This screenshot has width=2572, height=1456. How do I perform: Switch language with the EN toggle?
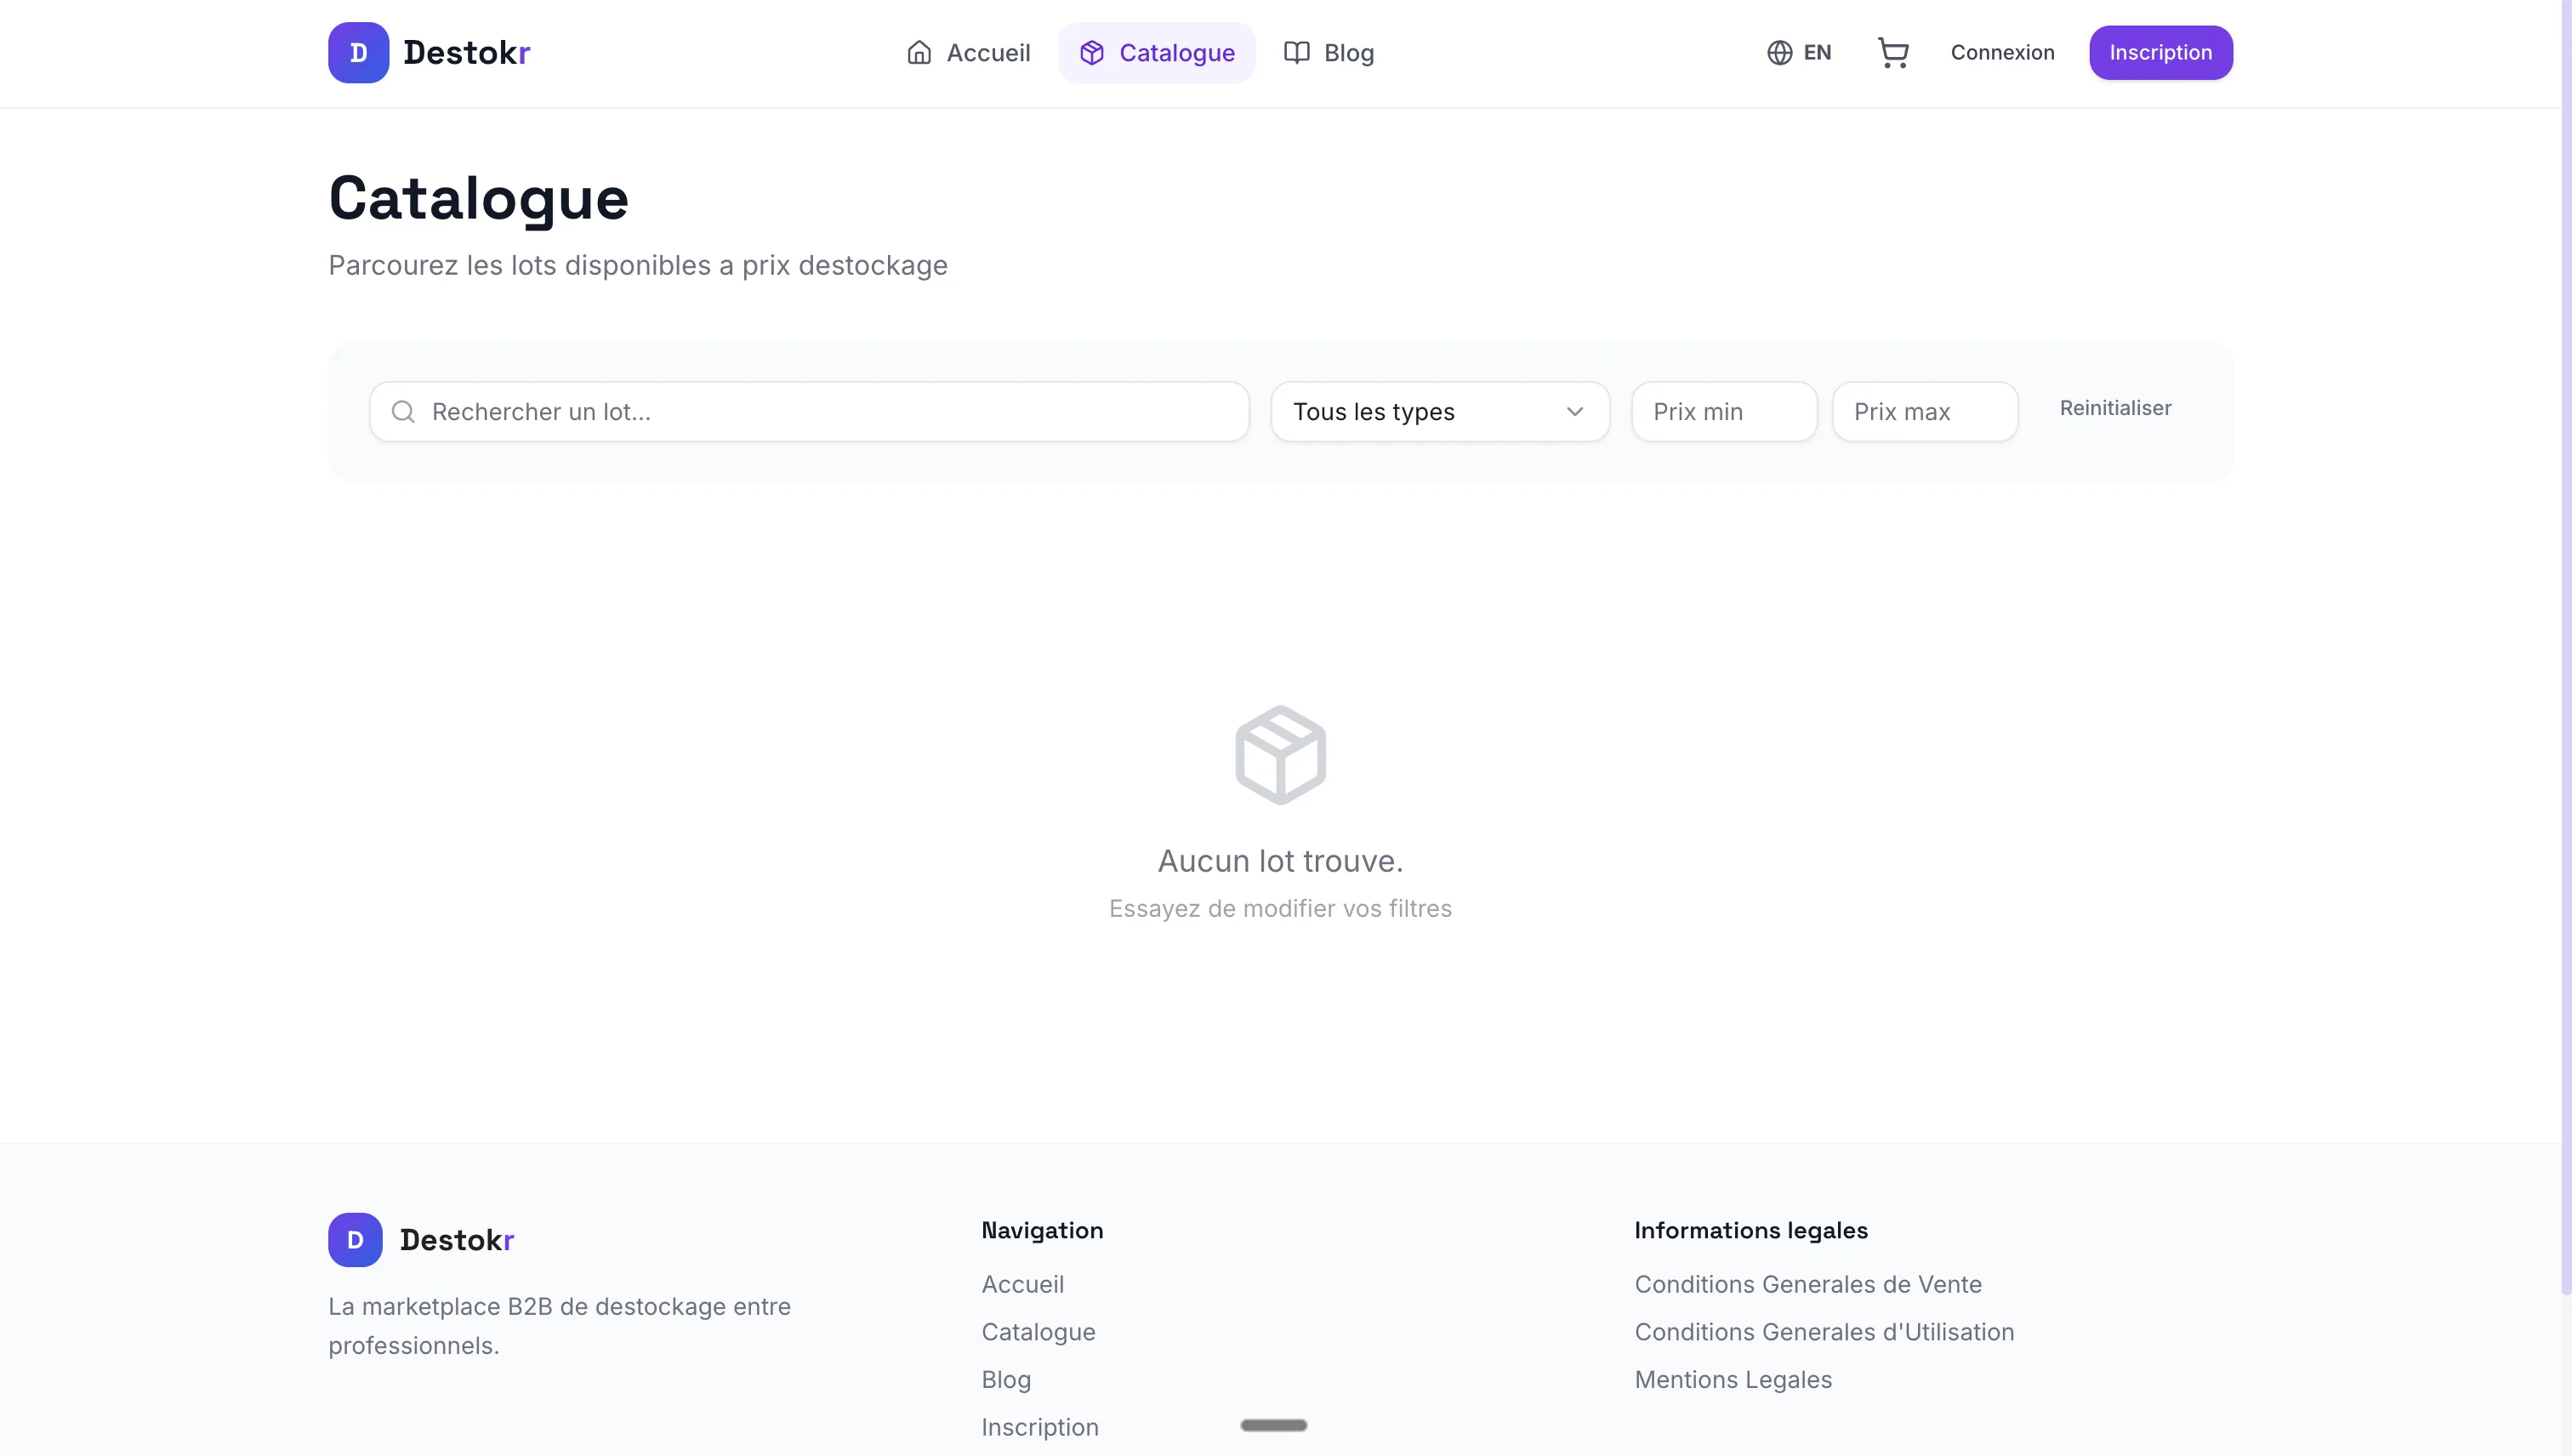[x=1799, y=52]
